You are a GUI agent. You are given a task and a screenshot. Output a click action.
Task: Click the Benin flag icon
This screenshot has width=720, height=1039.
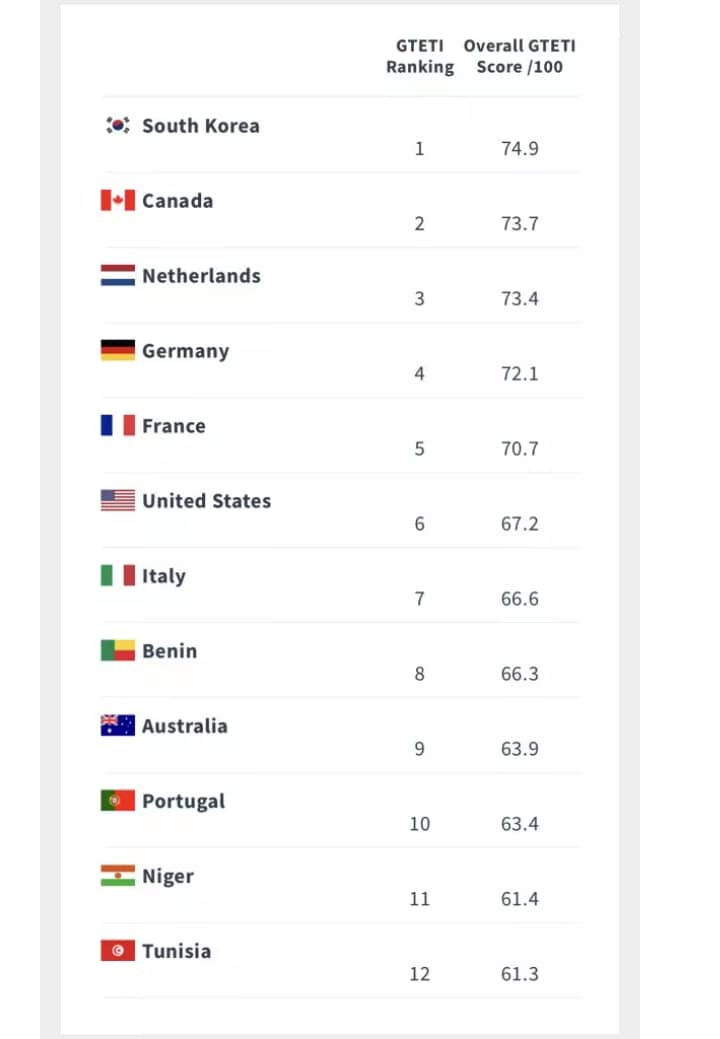click(x=118, y=651)
